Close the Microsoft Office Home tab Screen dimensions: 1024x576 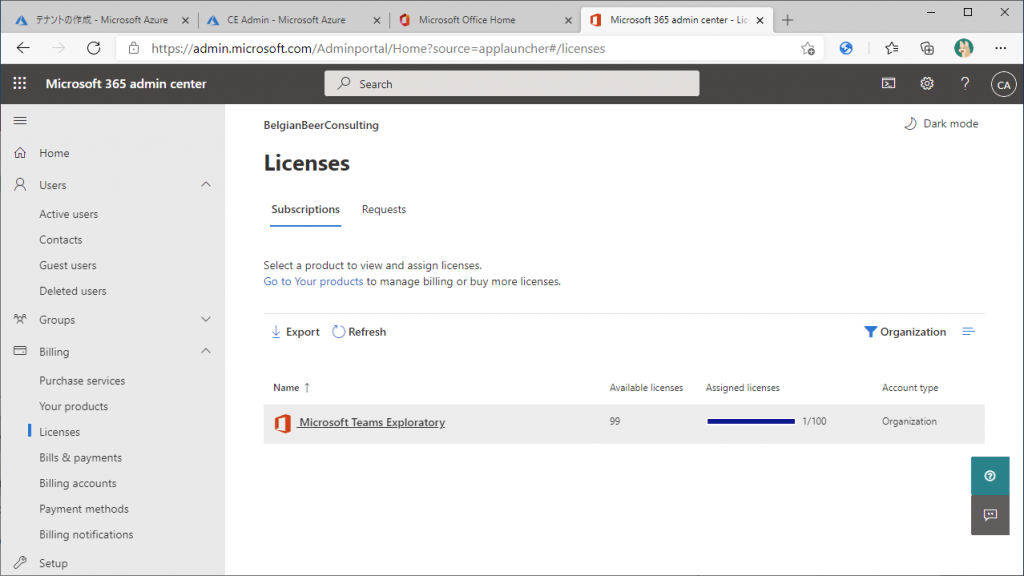pyautogui.click(x=568, y=20)
